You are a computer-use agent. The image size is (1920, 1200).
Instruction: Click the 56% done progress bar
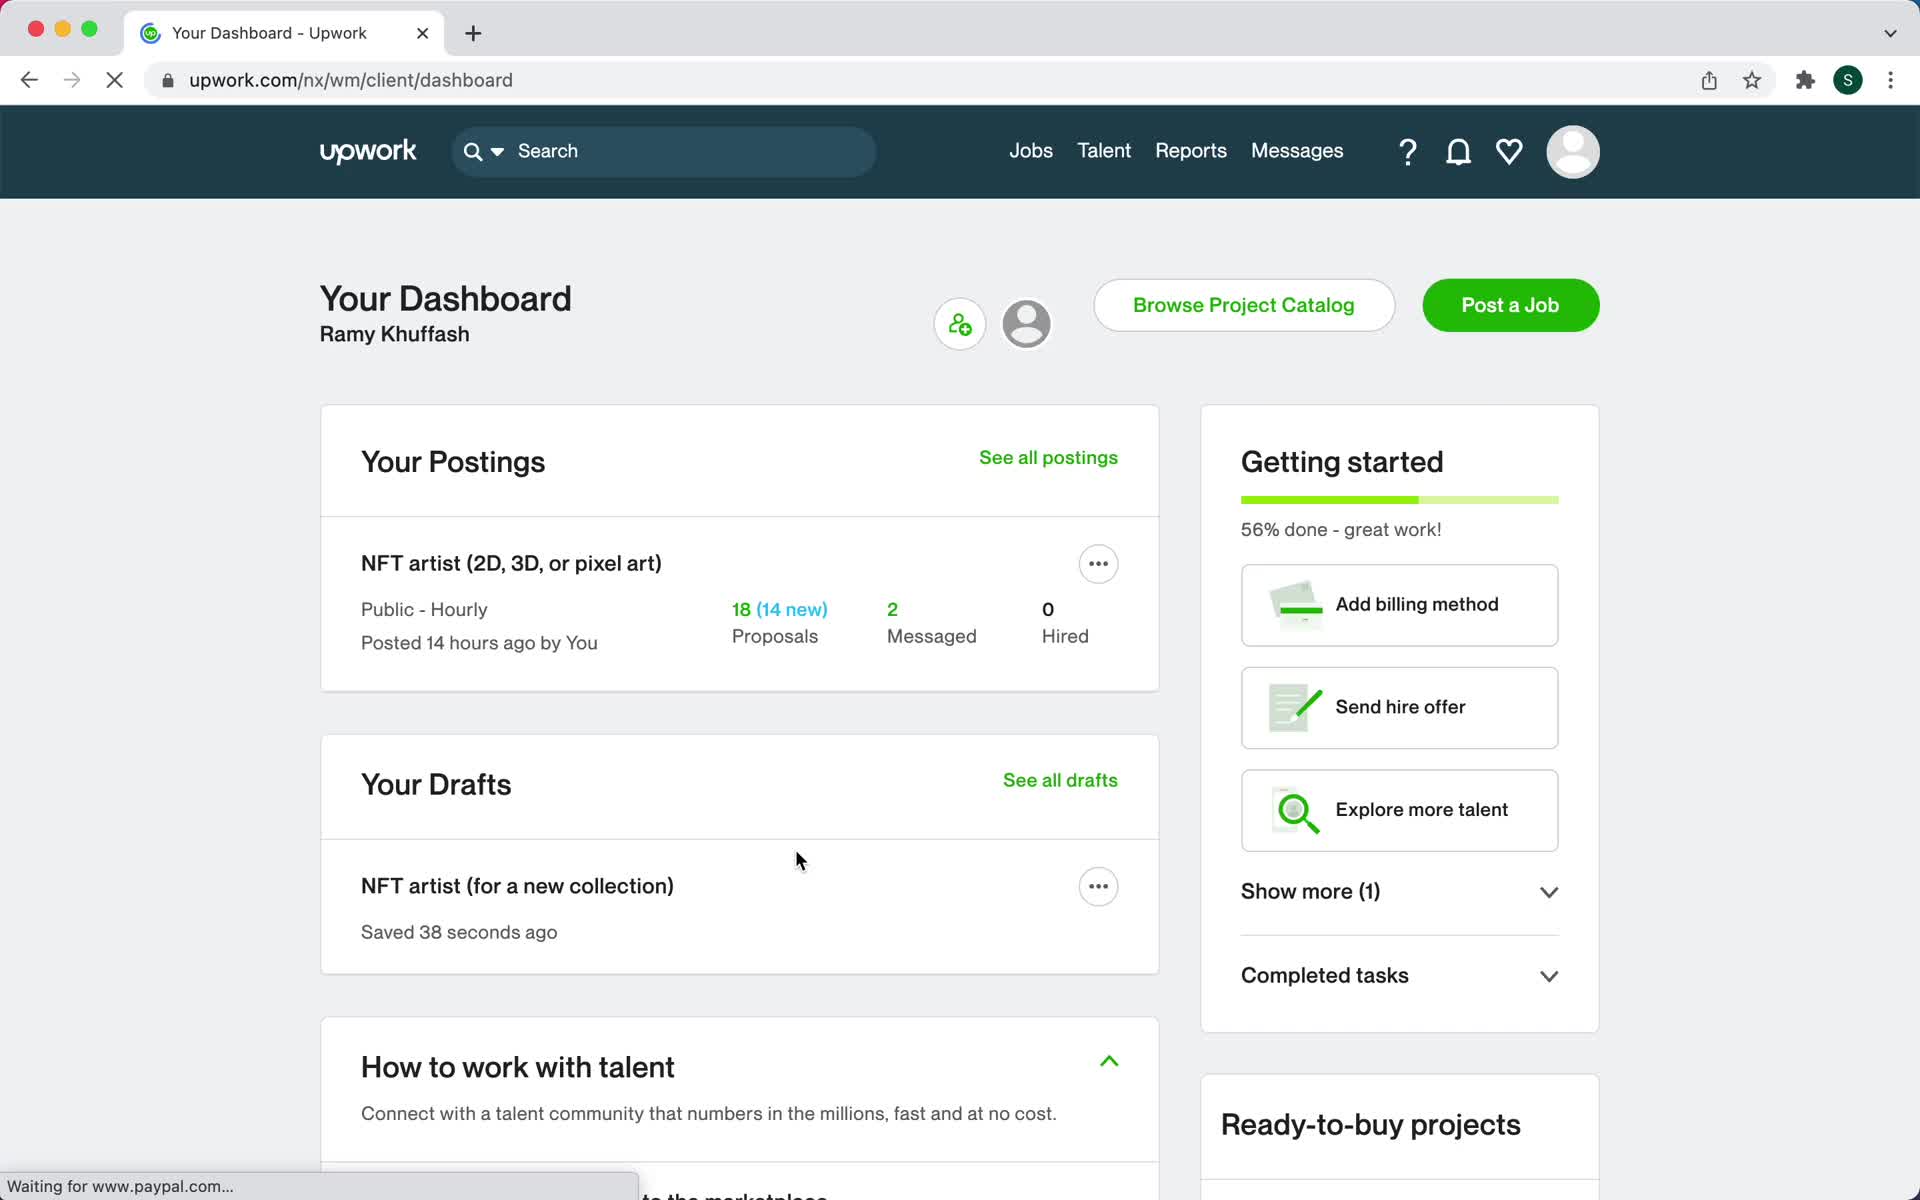click(x=1400, y=499)
